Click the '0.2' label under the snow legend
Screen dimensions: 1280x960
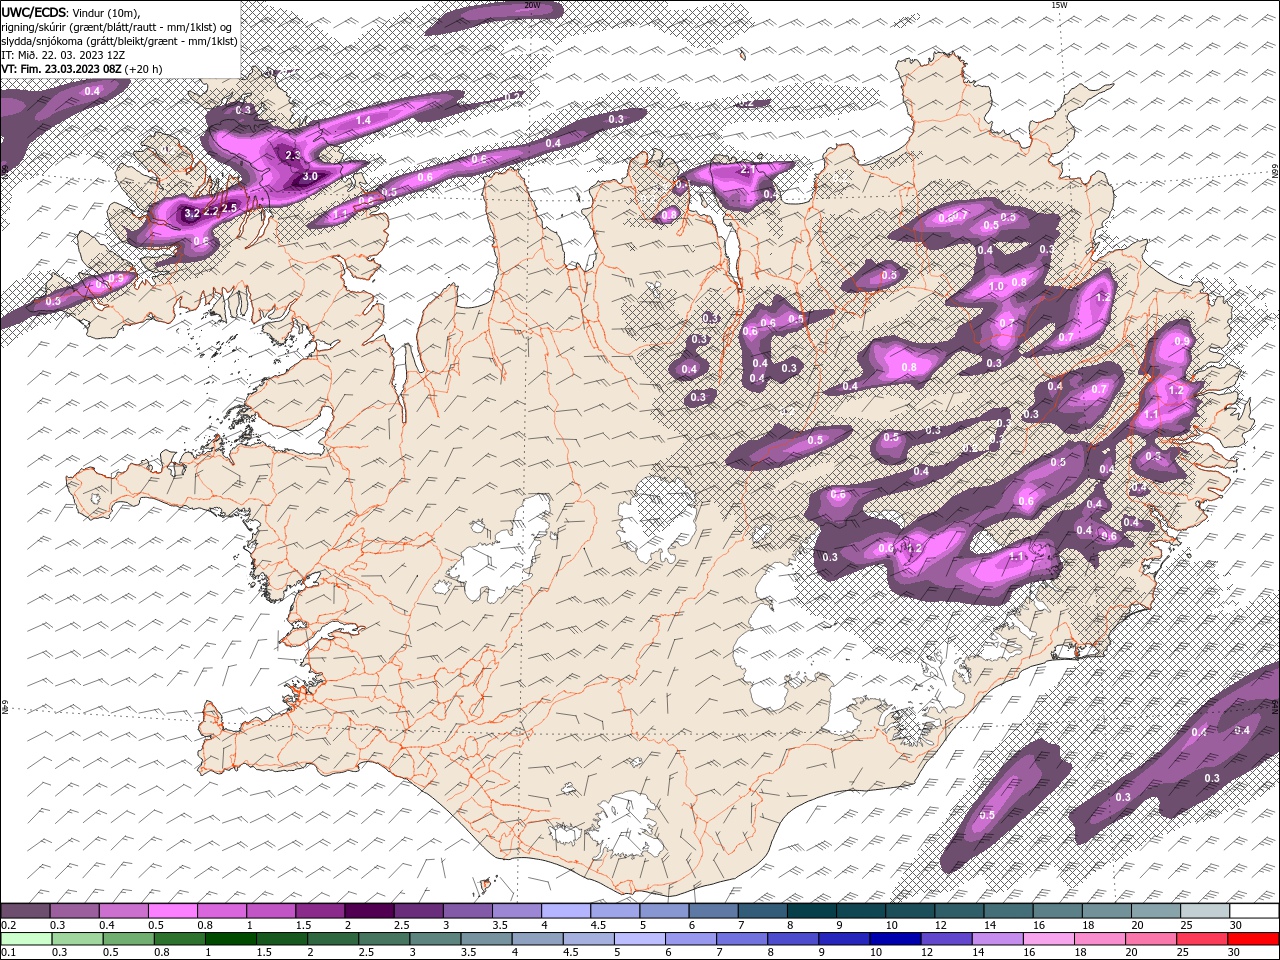coord(9,925)
